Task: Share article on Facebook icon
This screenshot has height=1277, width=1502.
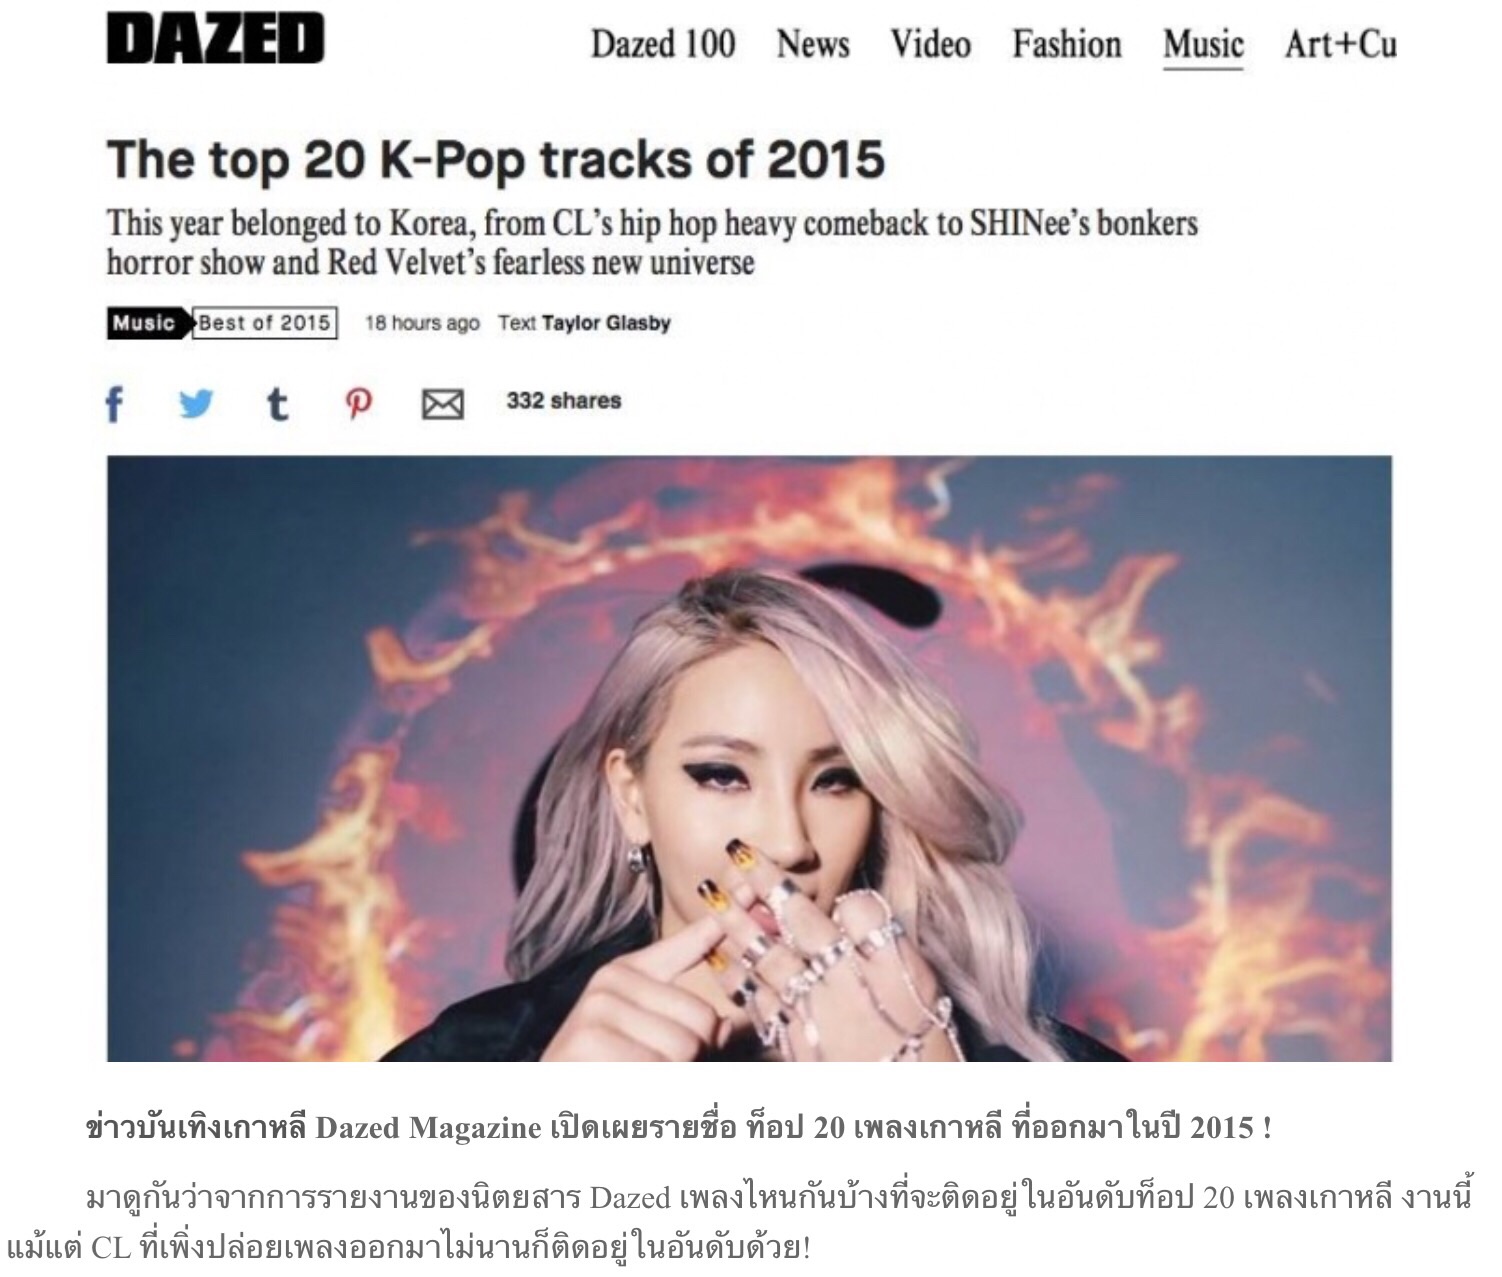Action: (x=115, y=404)
